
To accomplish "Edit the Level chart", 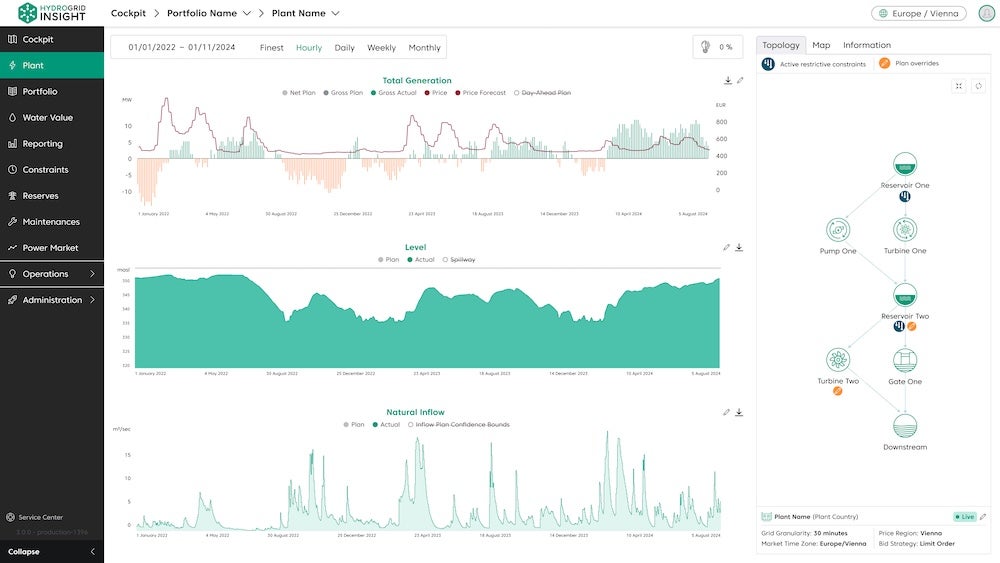I will [726, 247].
